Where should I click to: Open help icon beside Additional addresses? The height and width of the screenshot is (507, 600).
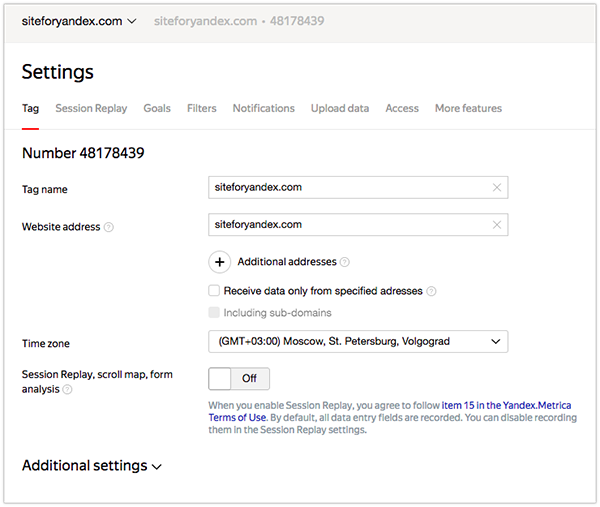click(x=345, y=262)
